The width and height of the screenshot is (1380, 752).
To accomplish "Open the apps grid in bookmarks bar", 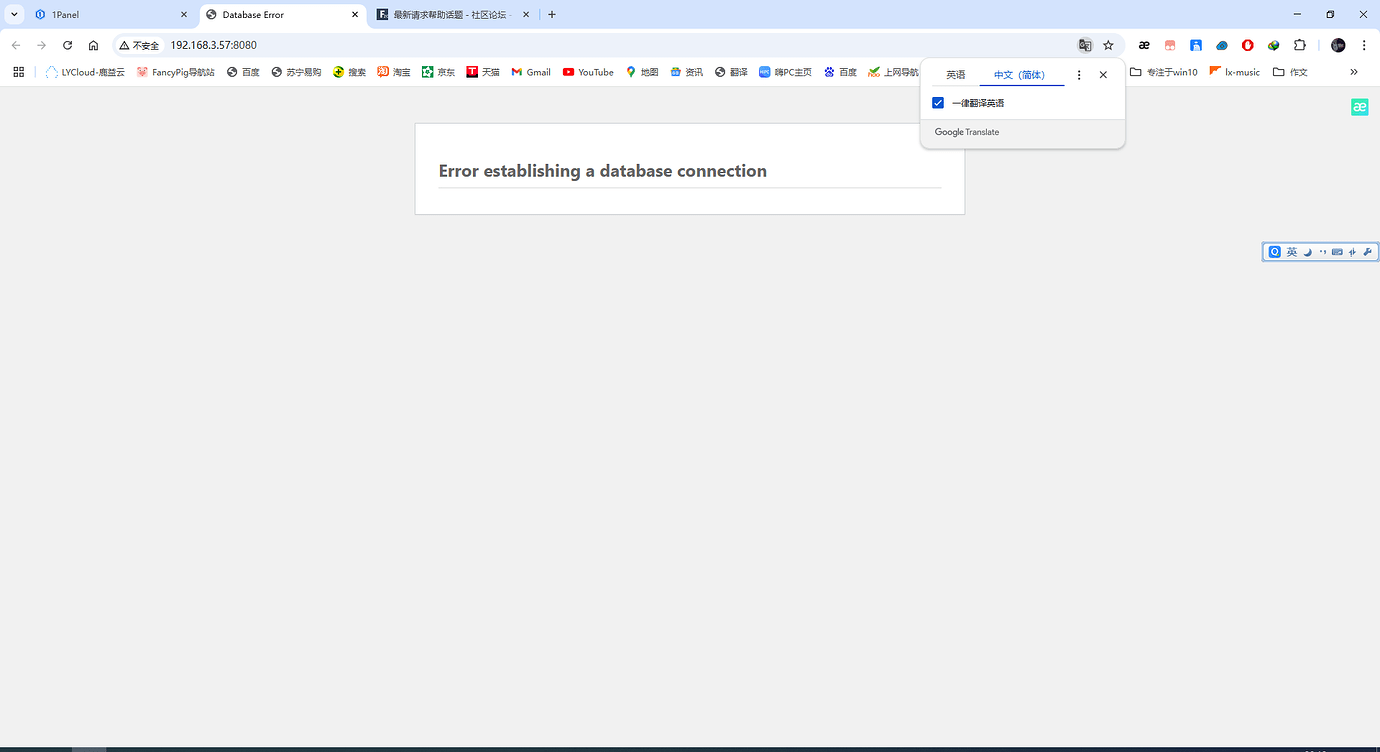I will tap(18, 72).
